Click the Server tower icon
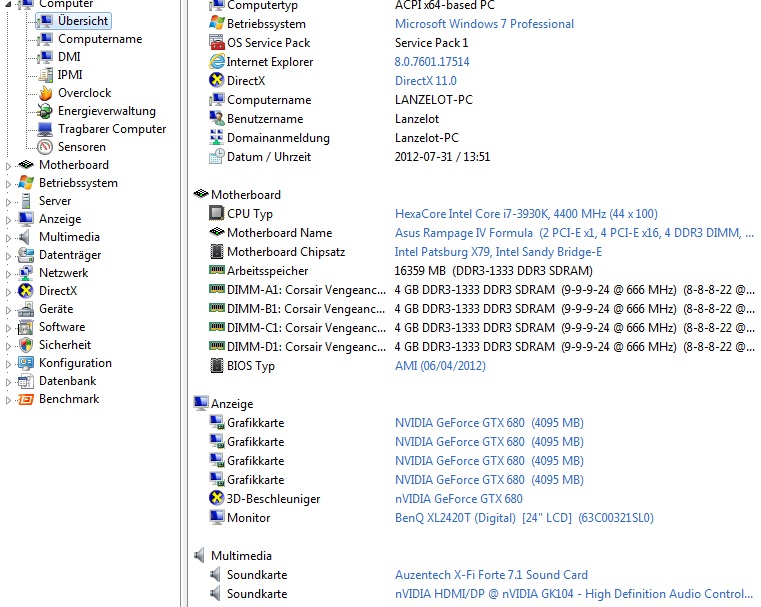This screenshot has width=761, height=607. click(26, 201)
